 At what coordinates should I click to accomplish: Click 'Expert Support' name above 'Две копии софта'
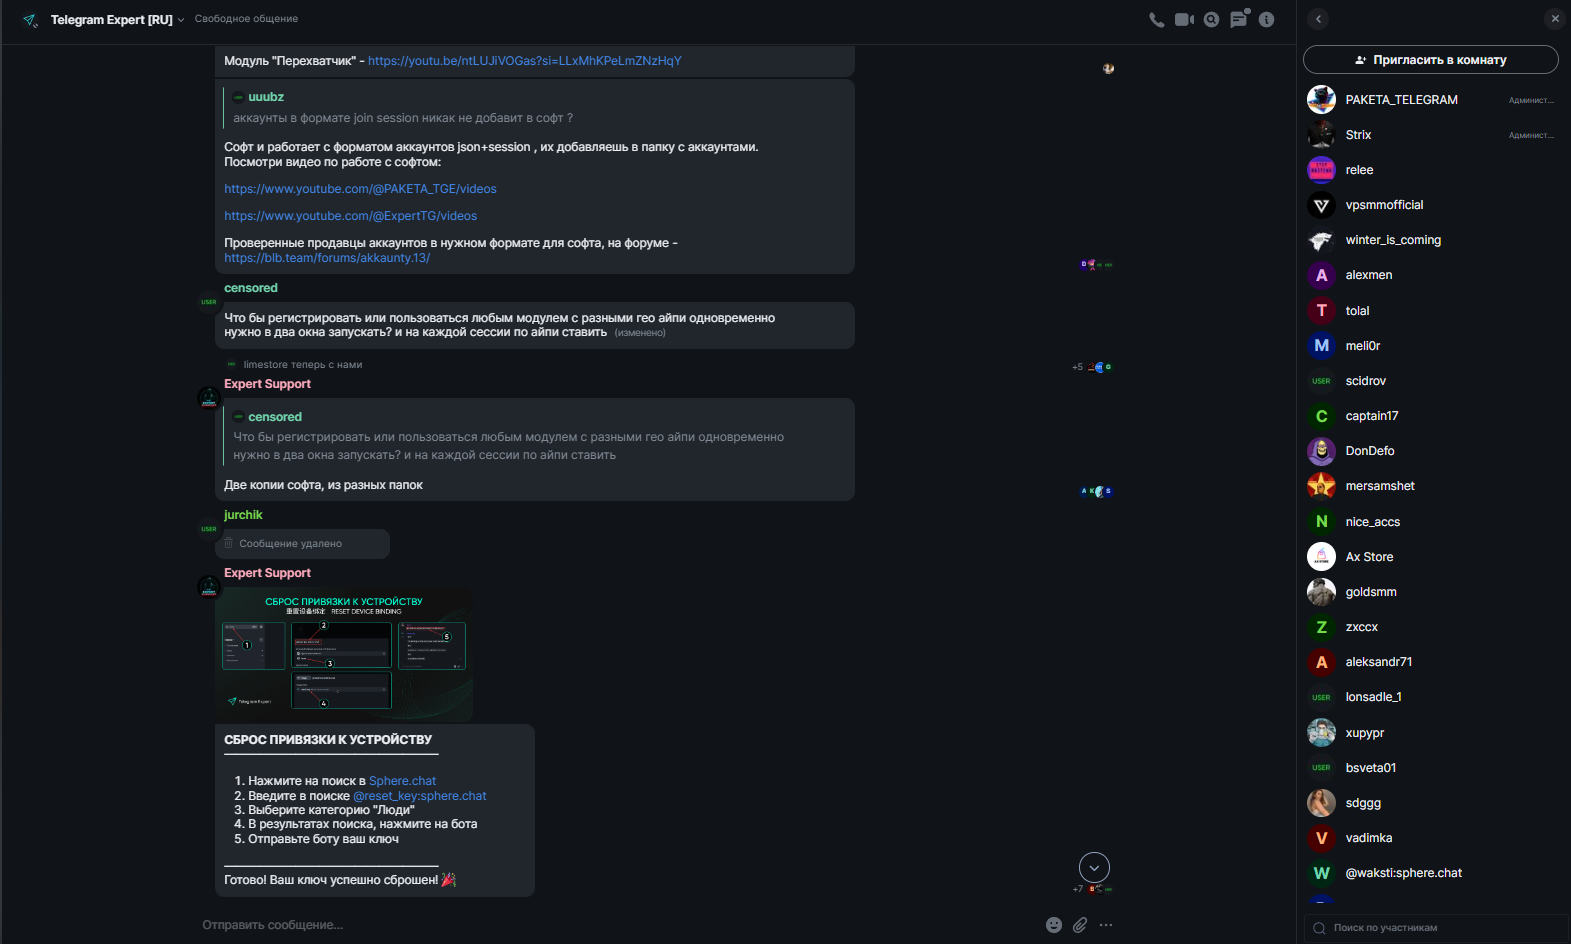[x=267, y=384]
